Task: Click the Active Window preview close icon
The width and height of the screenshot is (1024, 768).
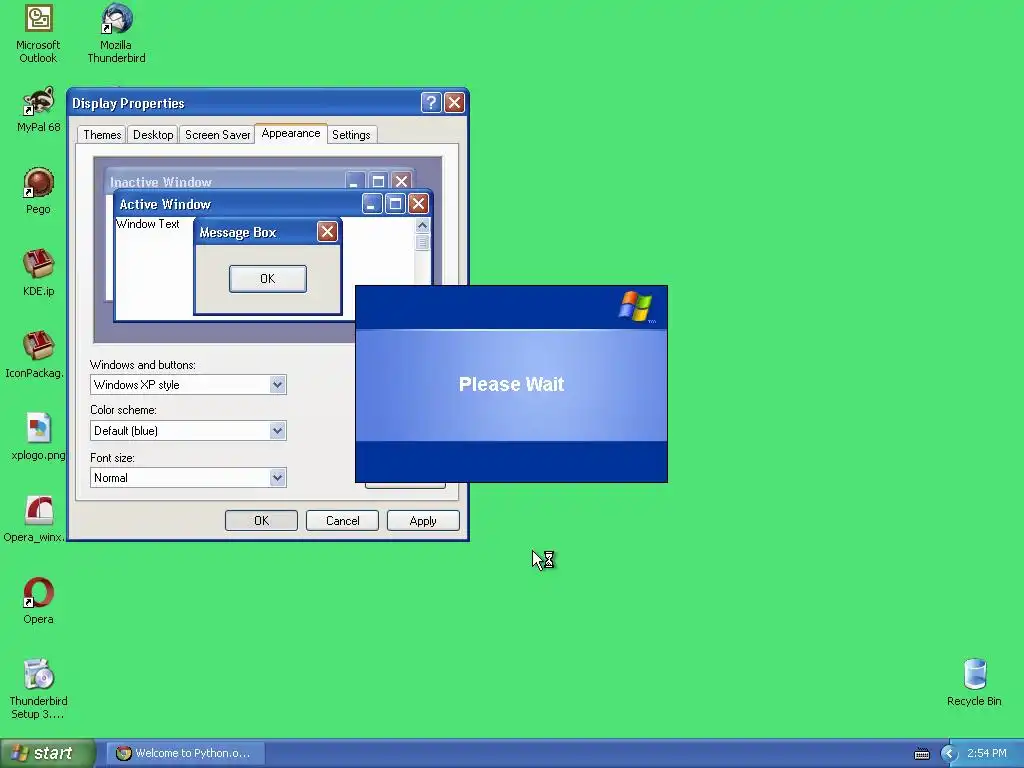Action: [419, 204]
